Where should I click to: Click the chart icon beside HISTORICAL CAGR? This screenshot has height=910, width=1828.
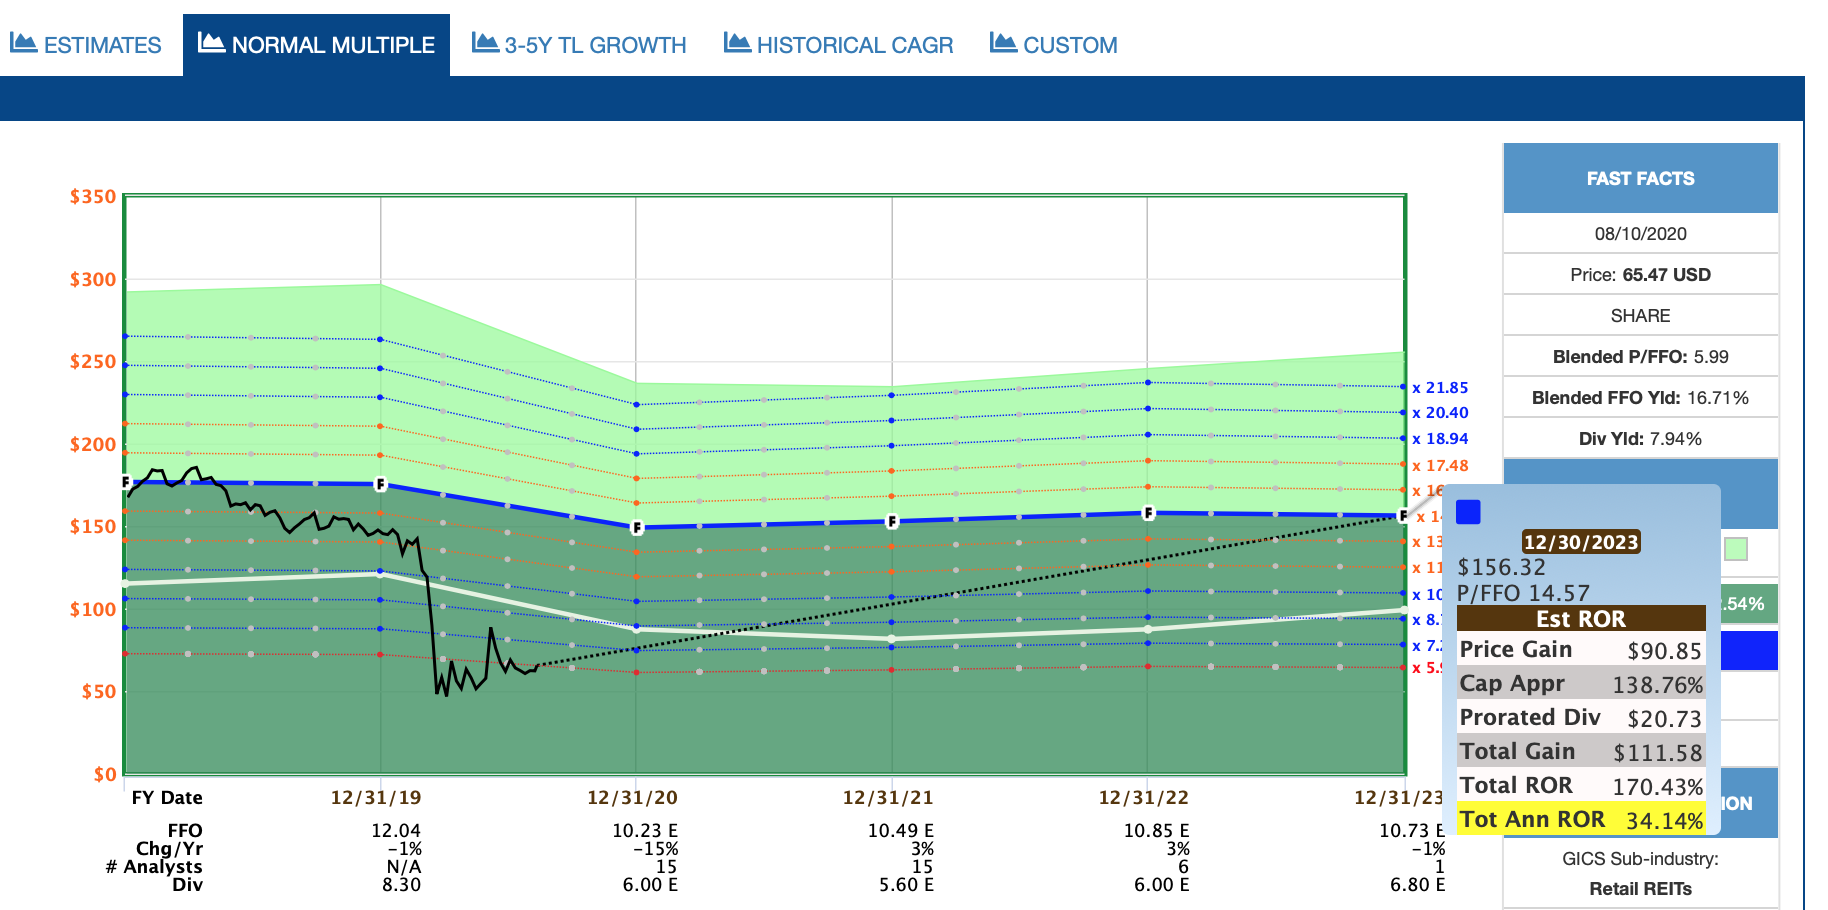737,43
